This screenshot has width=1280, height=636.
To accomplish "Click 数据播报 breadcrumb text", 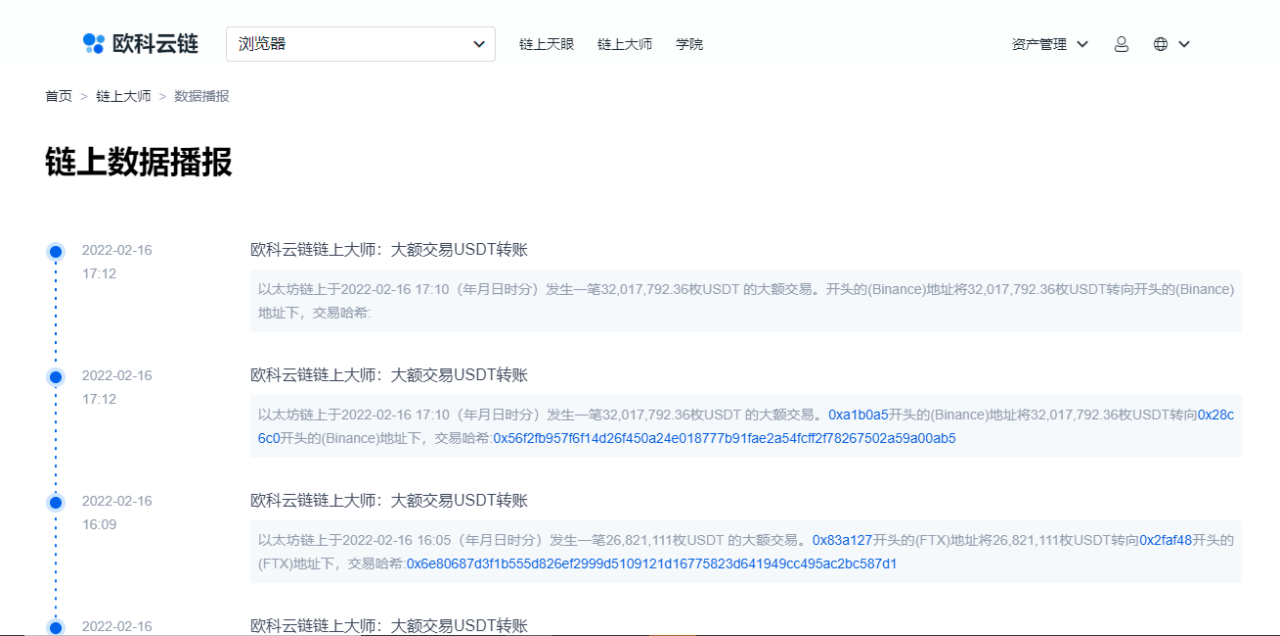I will [x=201, y=96].
